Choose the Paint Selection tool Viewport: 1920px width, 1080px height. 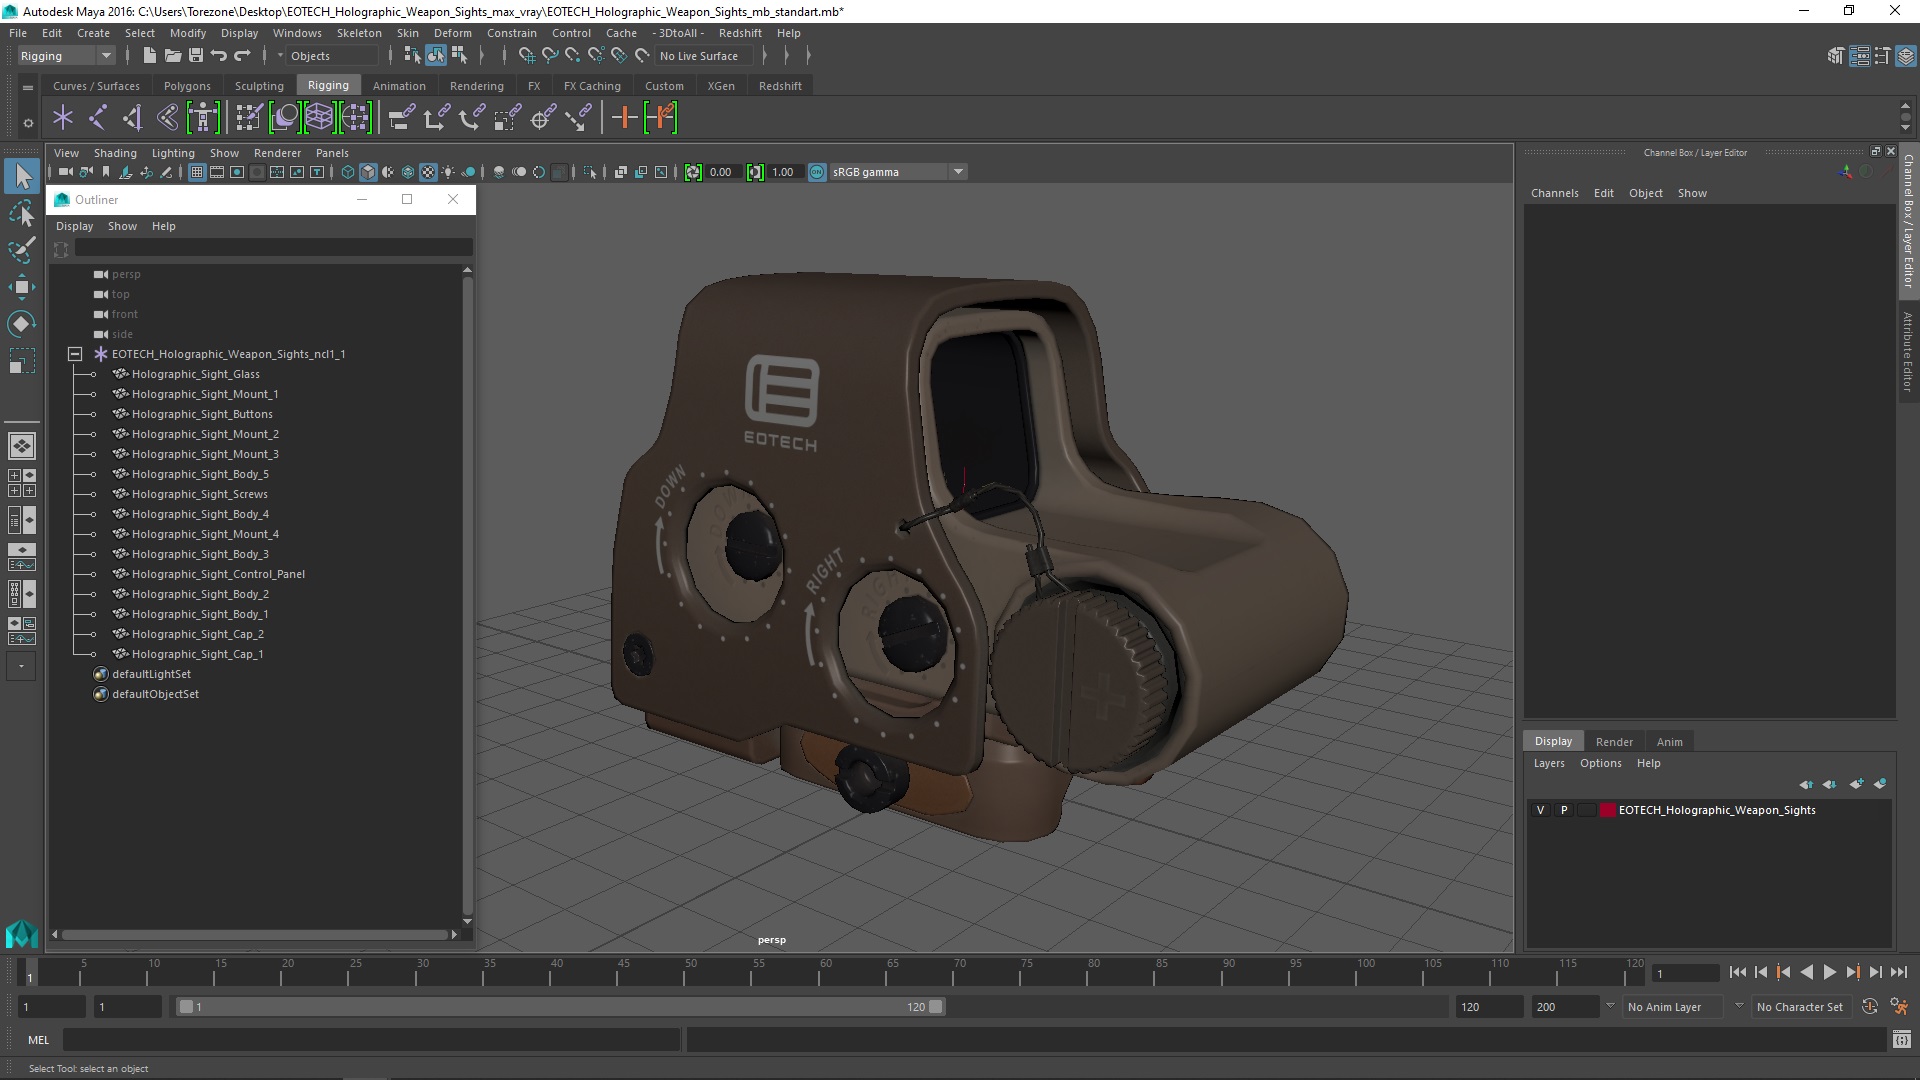point(22,250)
